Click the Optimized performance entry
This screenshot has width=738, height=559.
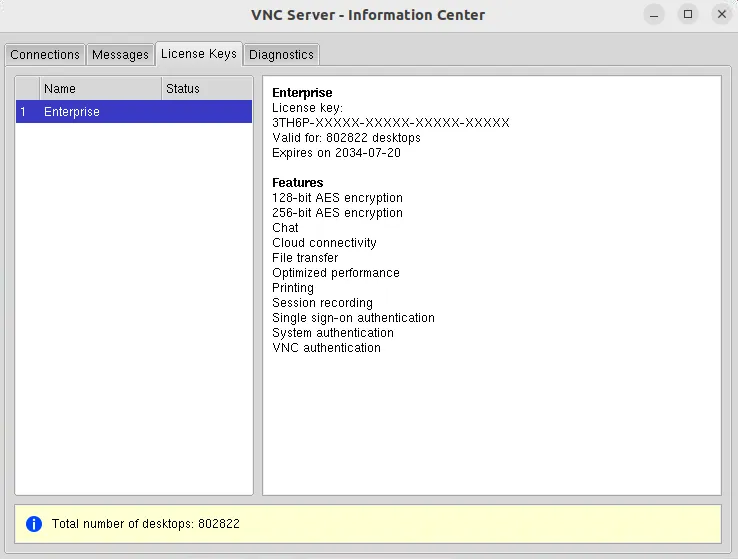coord(336,273)
